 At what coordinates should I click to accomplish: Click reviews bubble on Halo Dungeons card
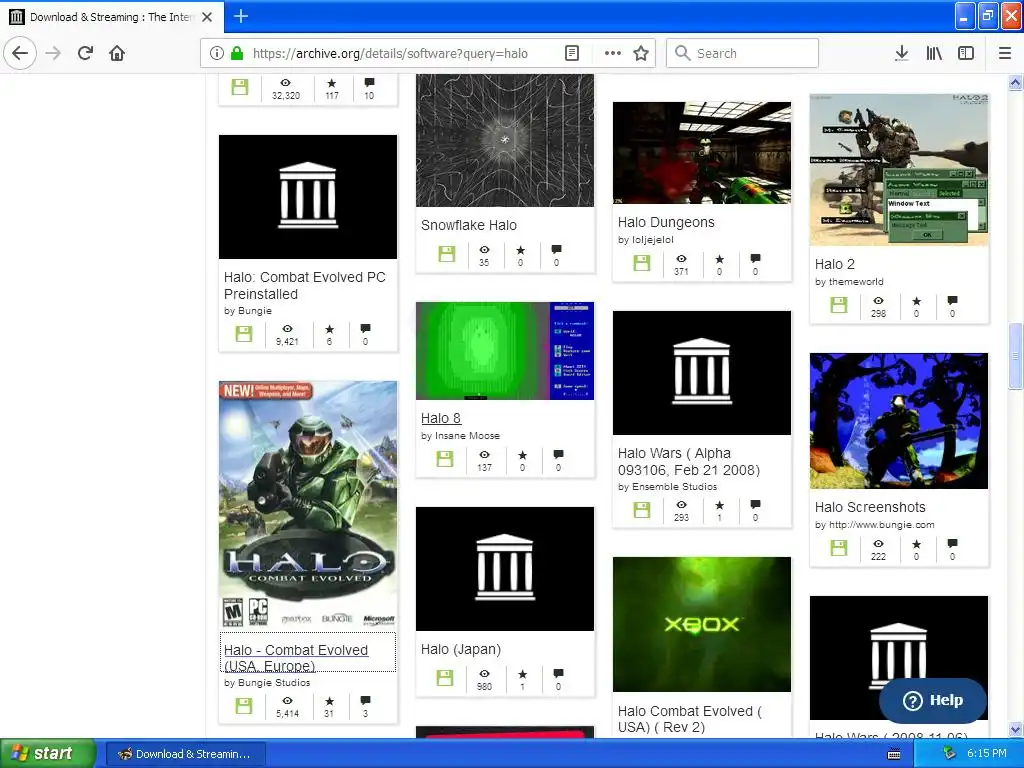click(755, 259)
